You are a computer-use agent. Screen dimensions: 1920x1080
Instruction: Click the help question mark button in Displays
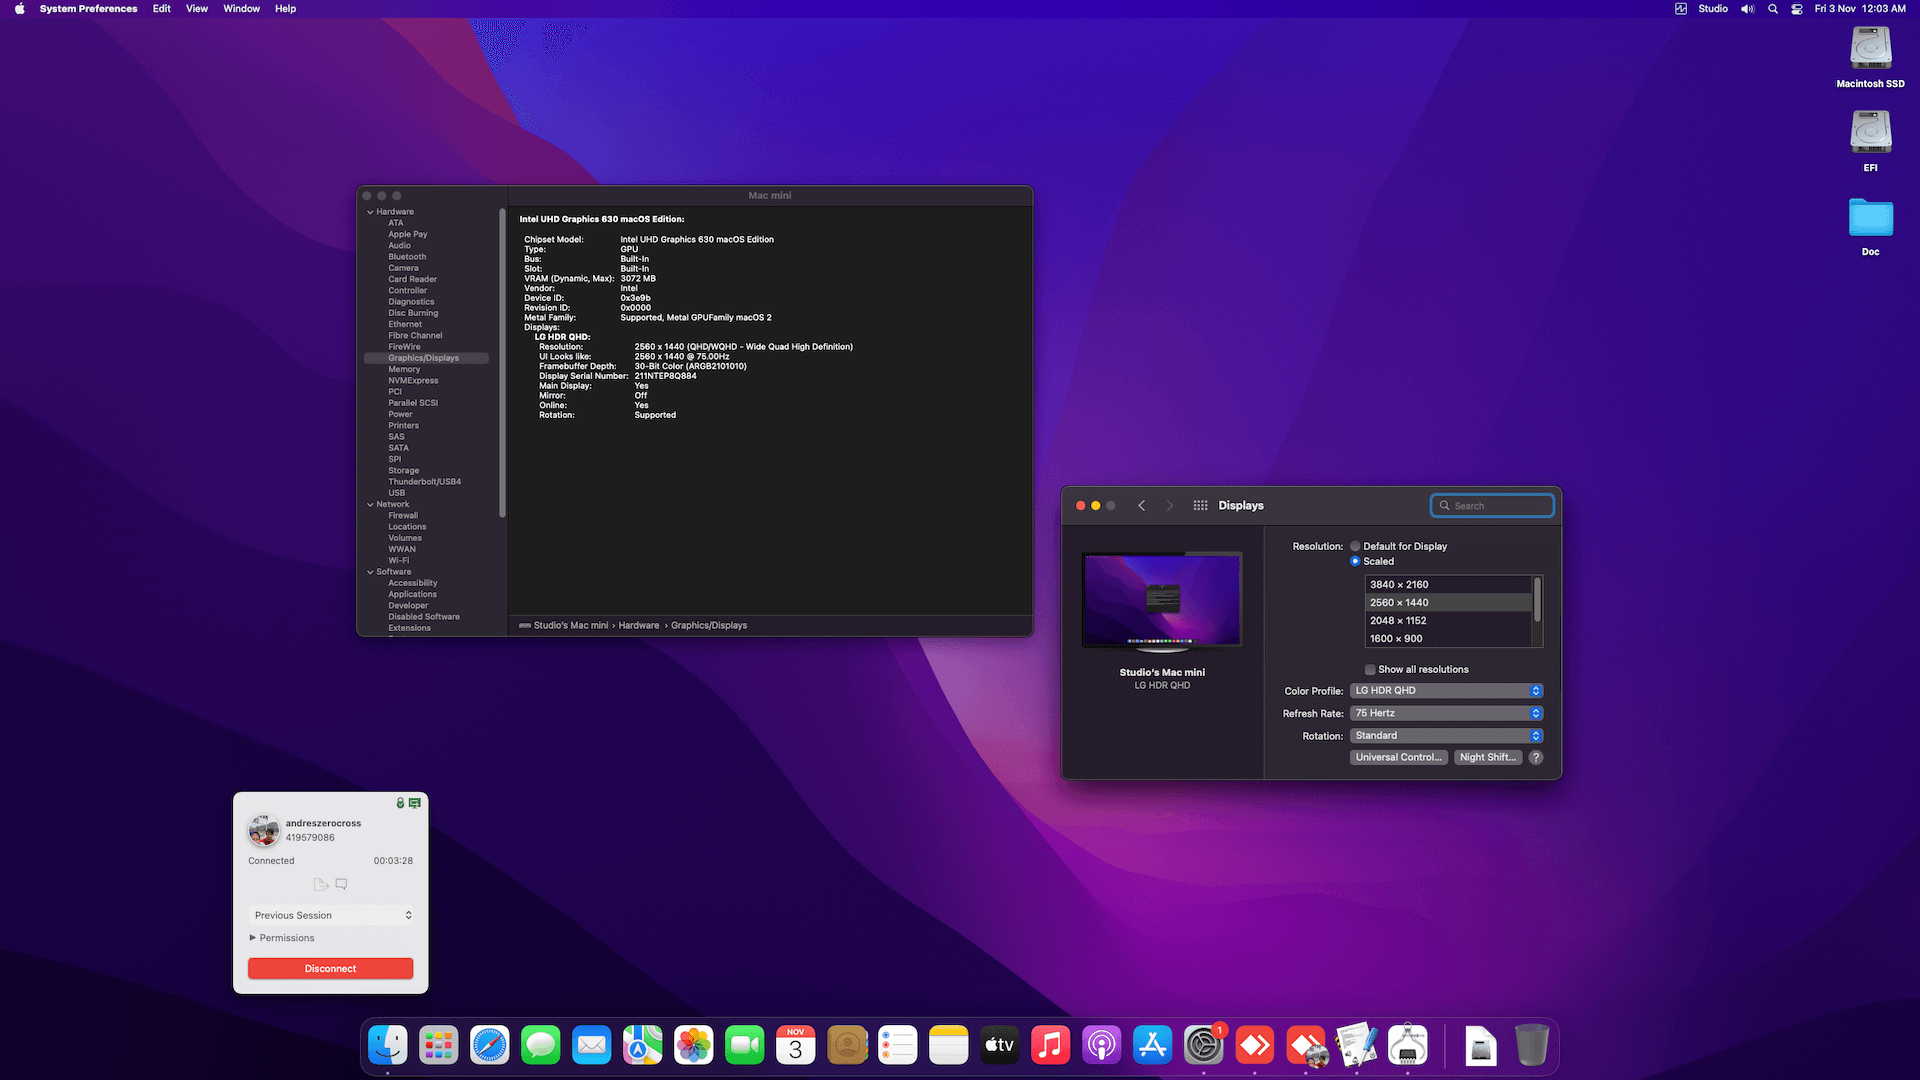(x=1537, y=758)
